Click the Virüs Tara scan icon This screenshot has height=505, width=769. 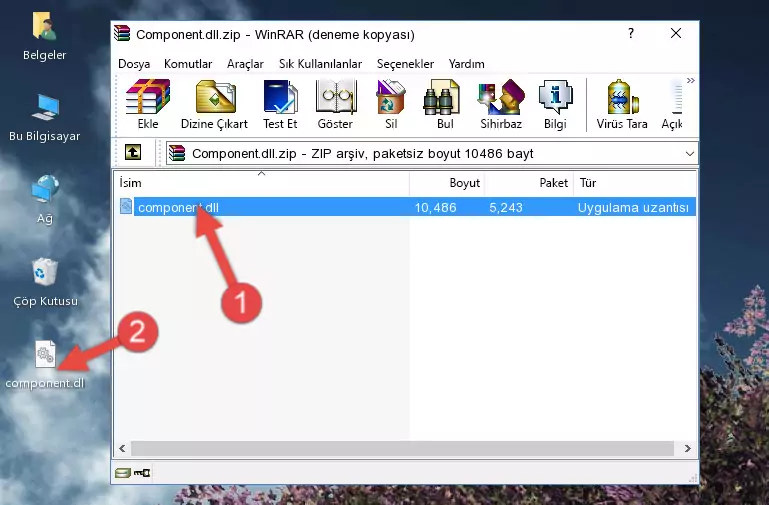coord(622,104)
